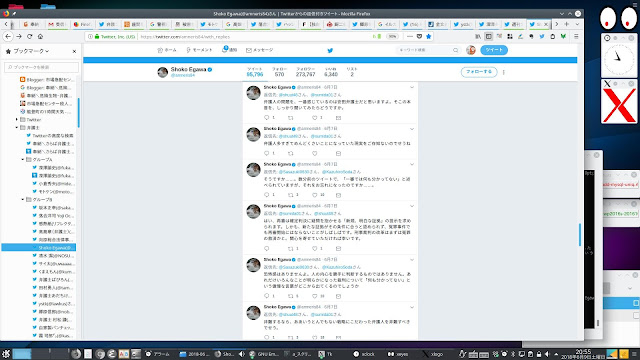
Task: Click the taskbar clock showing 20:55
Action: [583, 354]
